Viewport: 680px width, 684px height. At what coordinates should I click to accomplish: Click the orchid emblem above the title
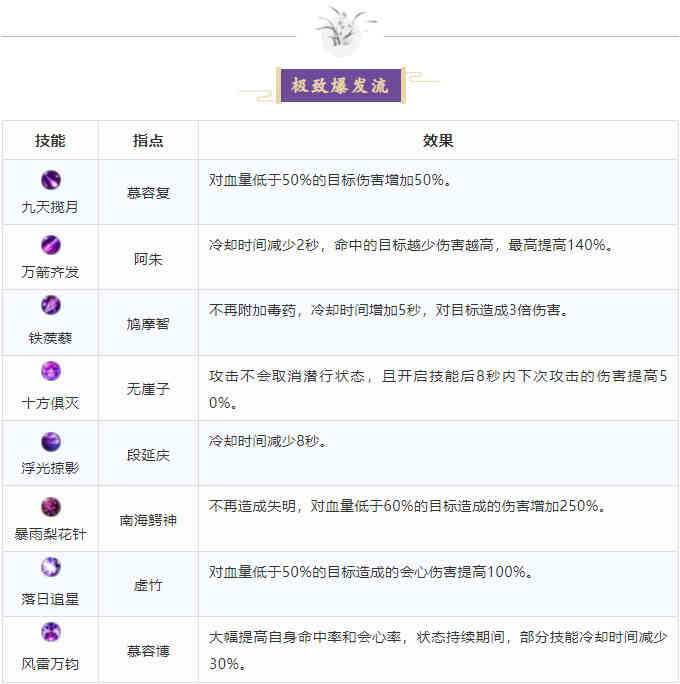point(339,32)
